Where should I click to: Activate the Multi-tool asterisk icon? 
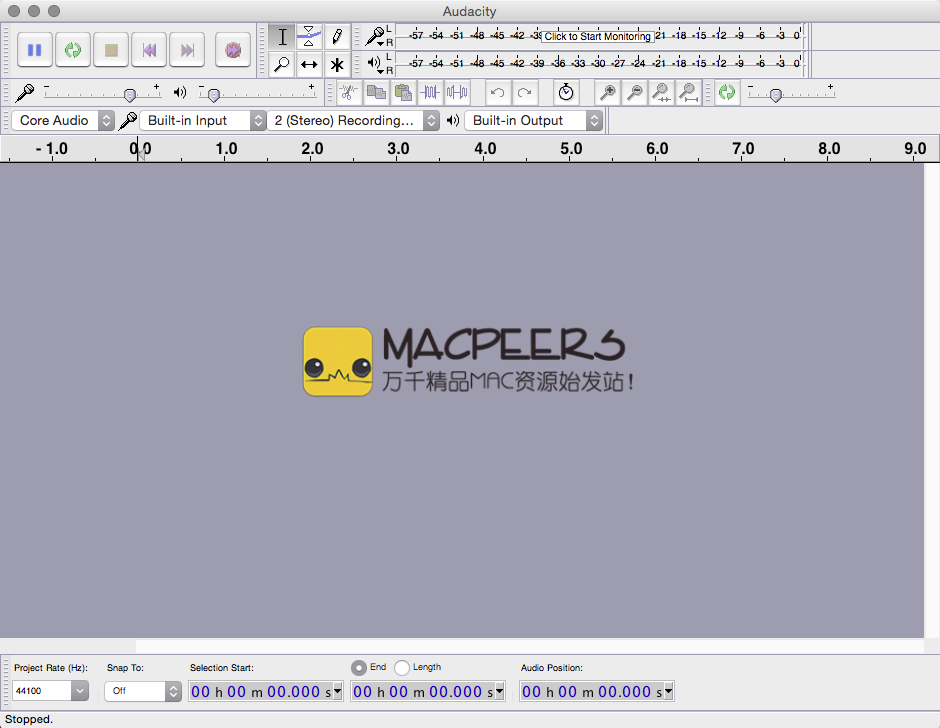point(337,65)
